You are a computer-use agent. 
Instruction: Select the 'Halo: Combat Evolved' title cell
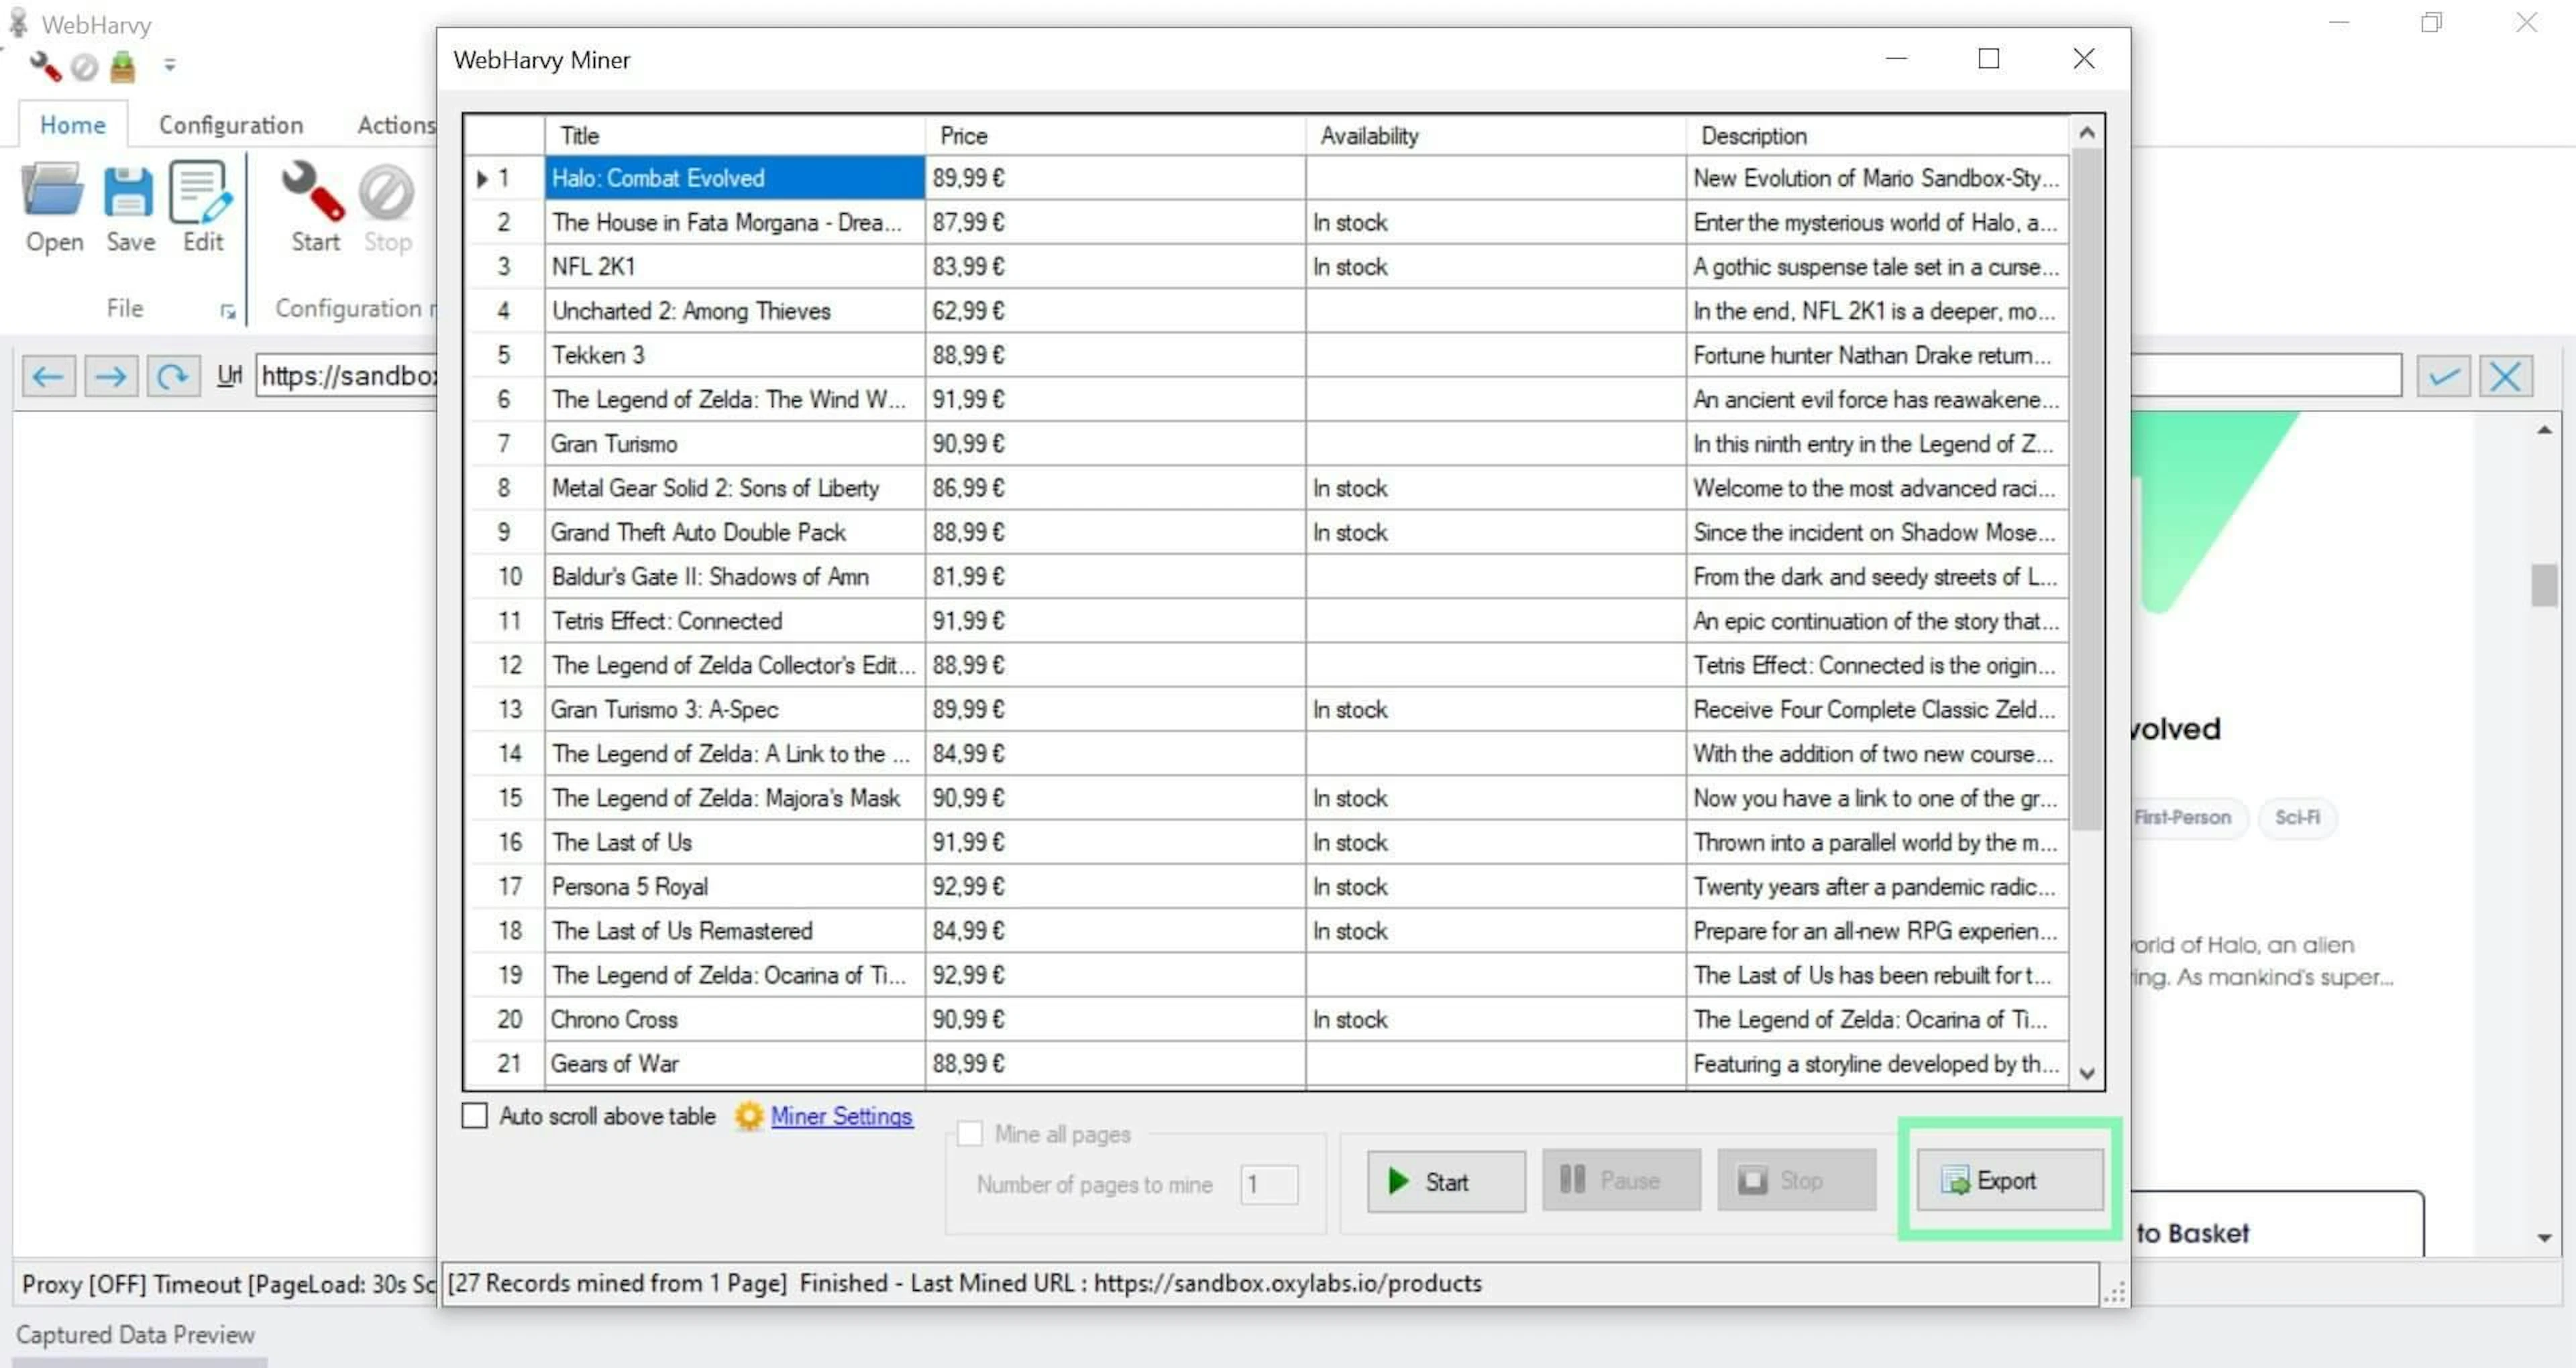click(734, 178)
